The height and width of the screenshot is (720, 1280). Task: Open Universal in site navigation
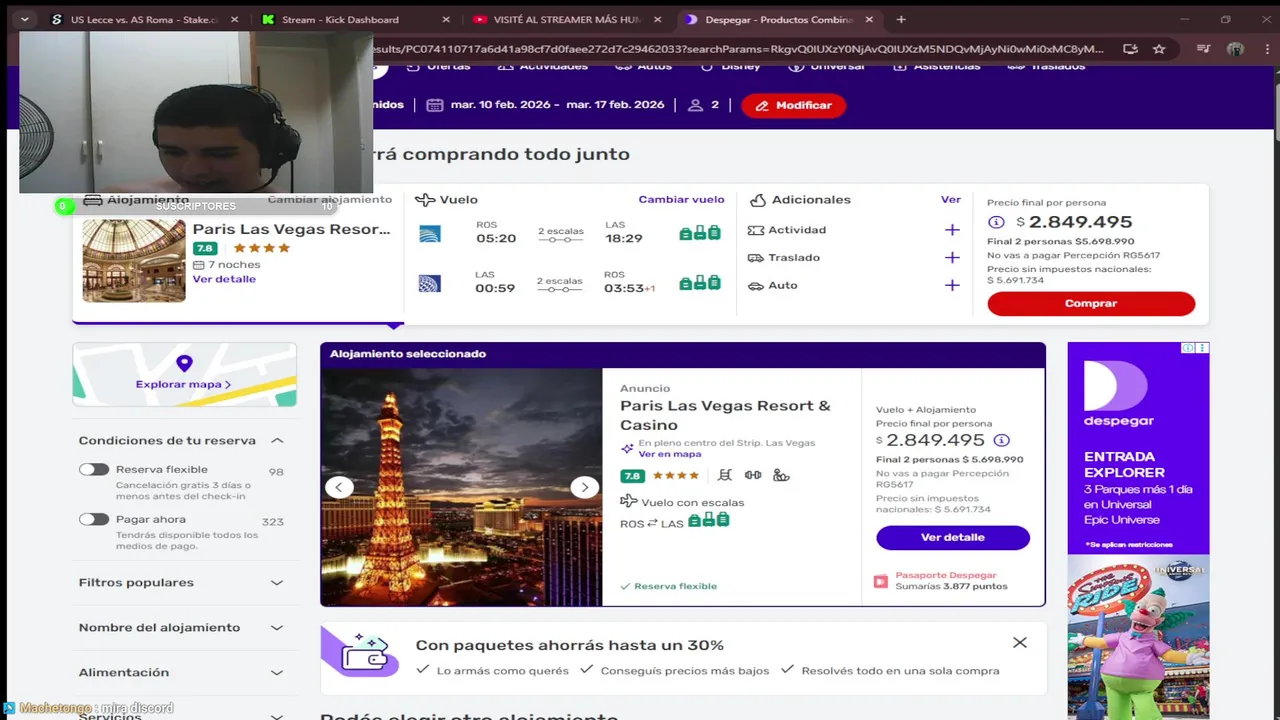[x=826, y=66]
